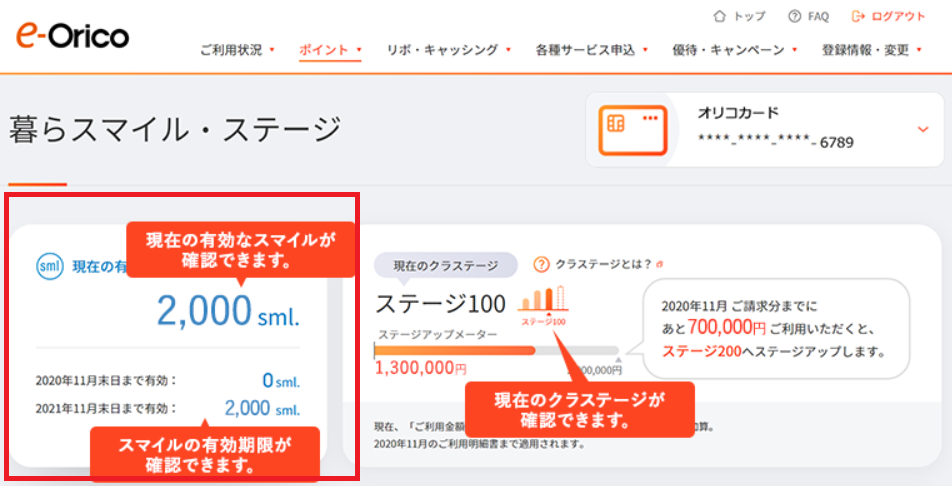Screen dimensions: 952x486
Task: Open the ご利用状況 menu
Action: point(231,50)
